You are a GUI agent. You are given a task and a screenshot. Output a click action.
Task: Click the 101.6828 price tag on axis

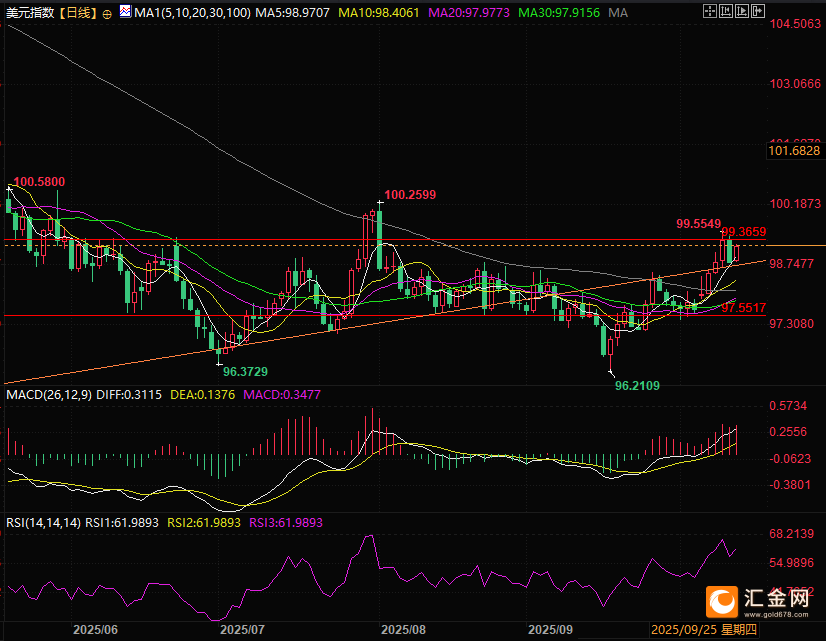(x=795, y=151)
